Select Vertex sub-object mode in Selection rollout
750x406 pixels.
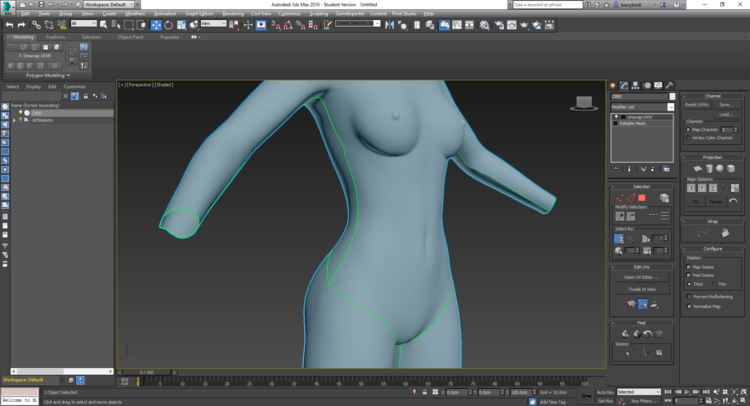620,198
